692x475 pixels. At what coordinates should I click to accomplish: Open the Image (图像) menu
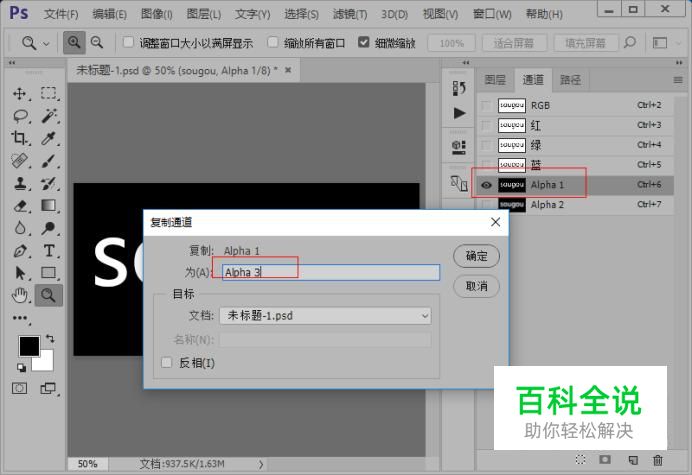157,14
